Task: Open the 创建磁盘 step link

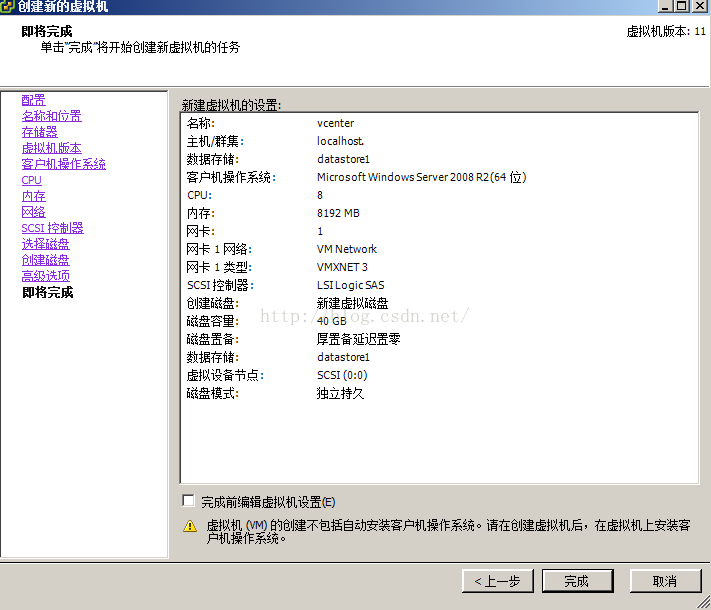Action: (46, 260)
